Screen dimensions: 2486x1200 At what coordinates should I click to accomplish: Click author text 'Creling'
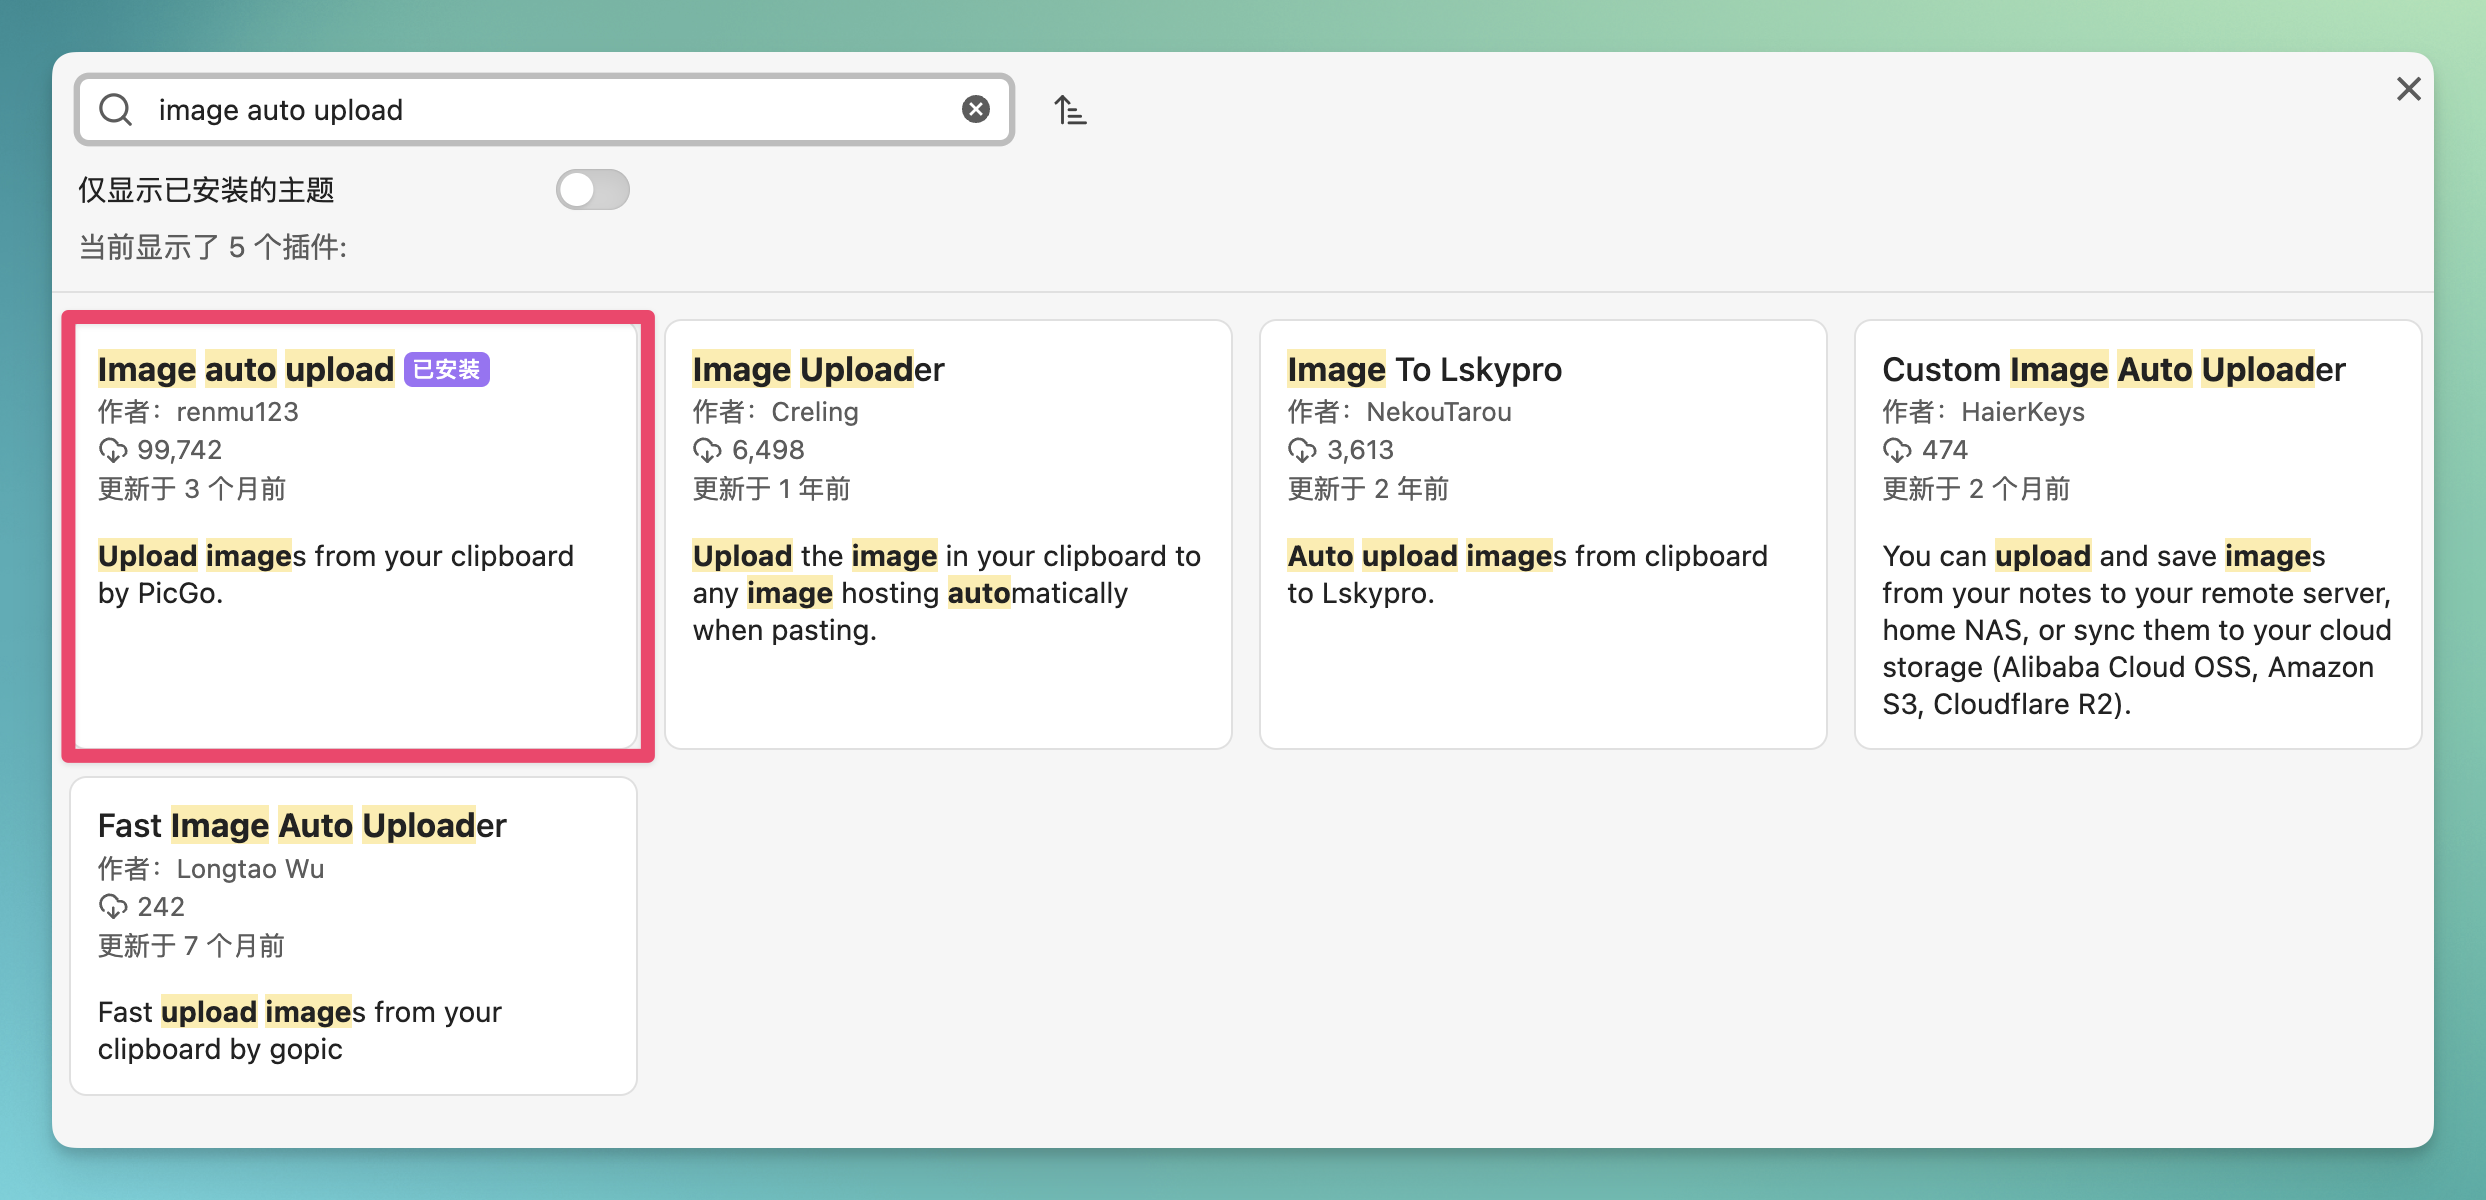815,412
